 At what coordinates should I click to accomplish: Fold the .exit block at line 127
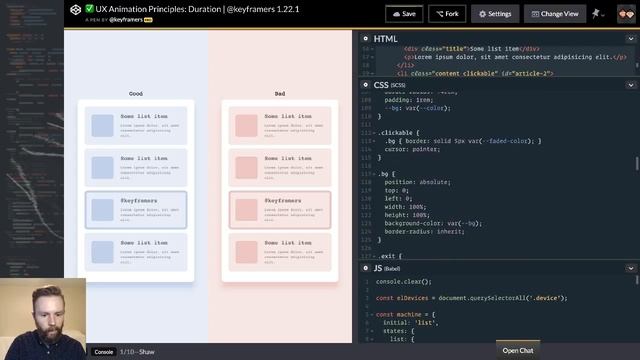[x=374, y=256]
